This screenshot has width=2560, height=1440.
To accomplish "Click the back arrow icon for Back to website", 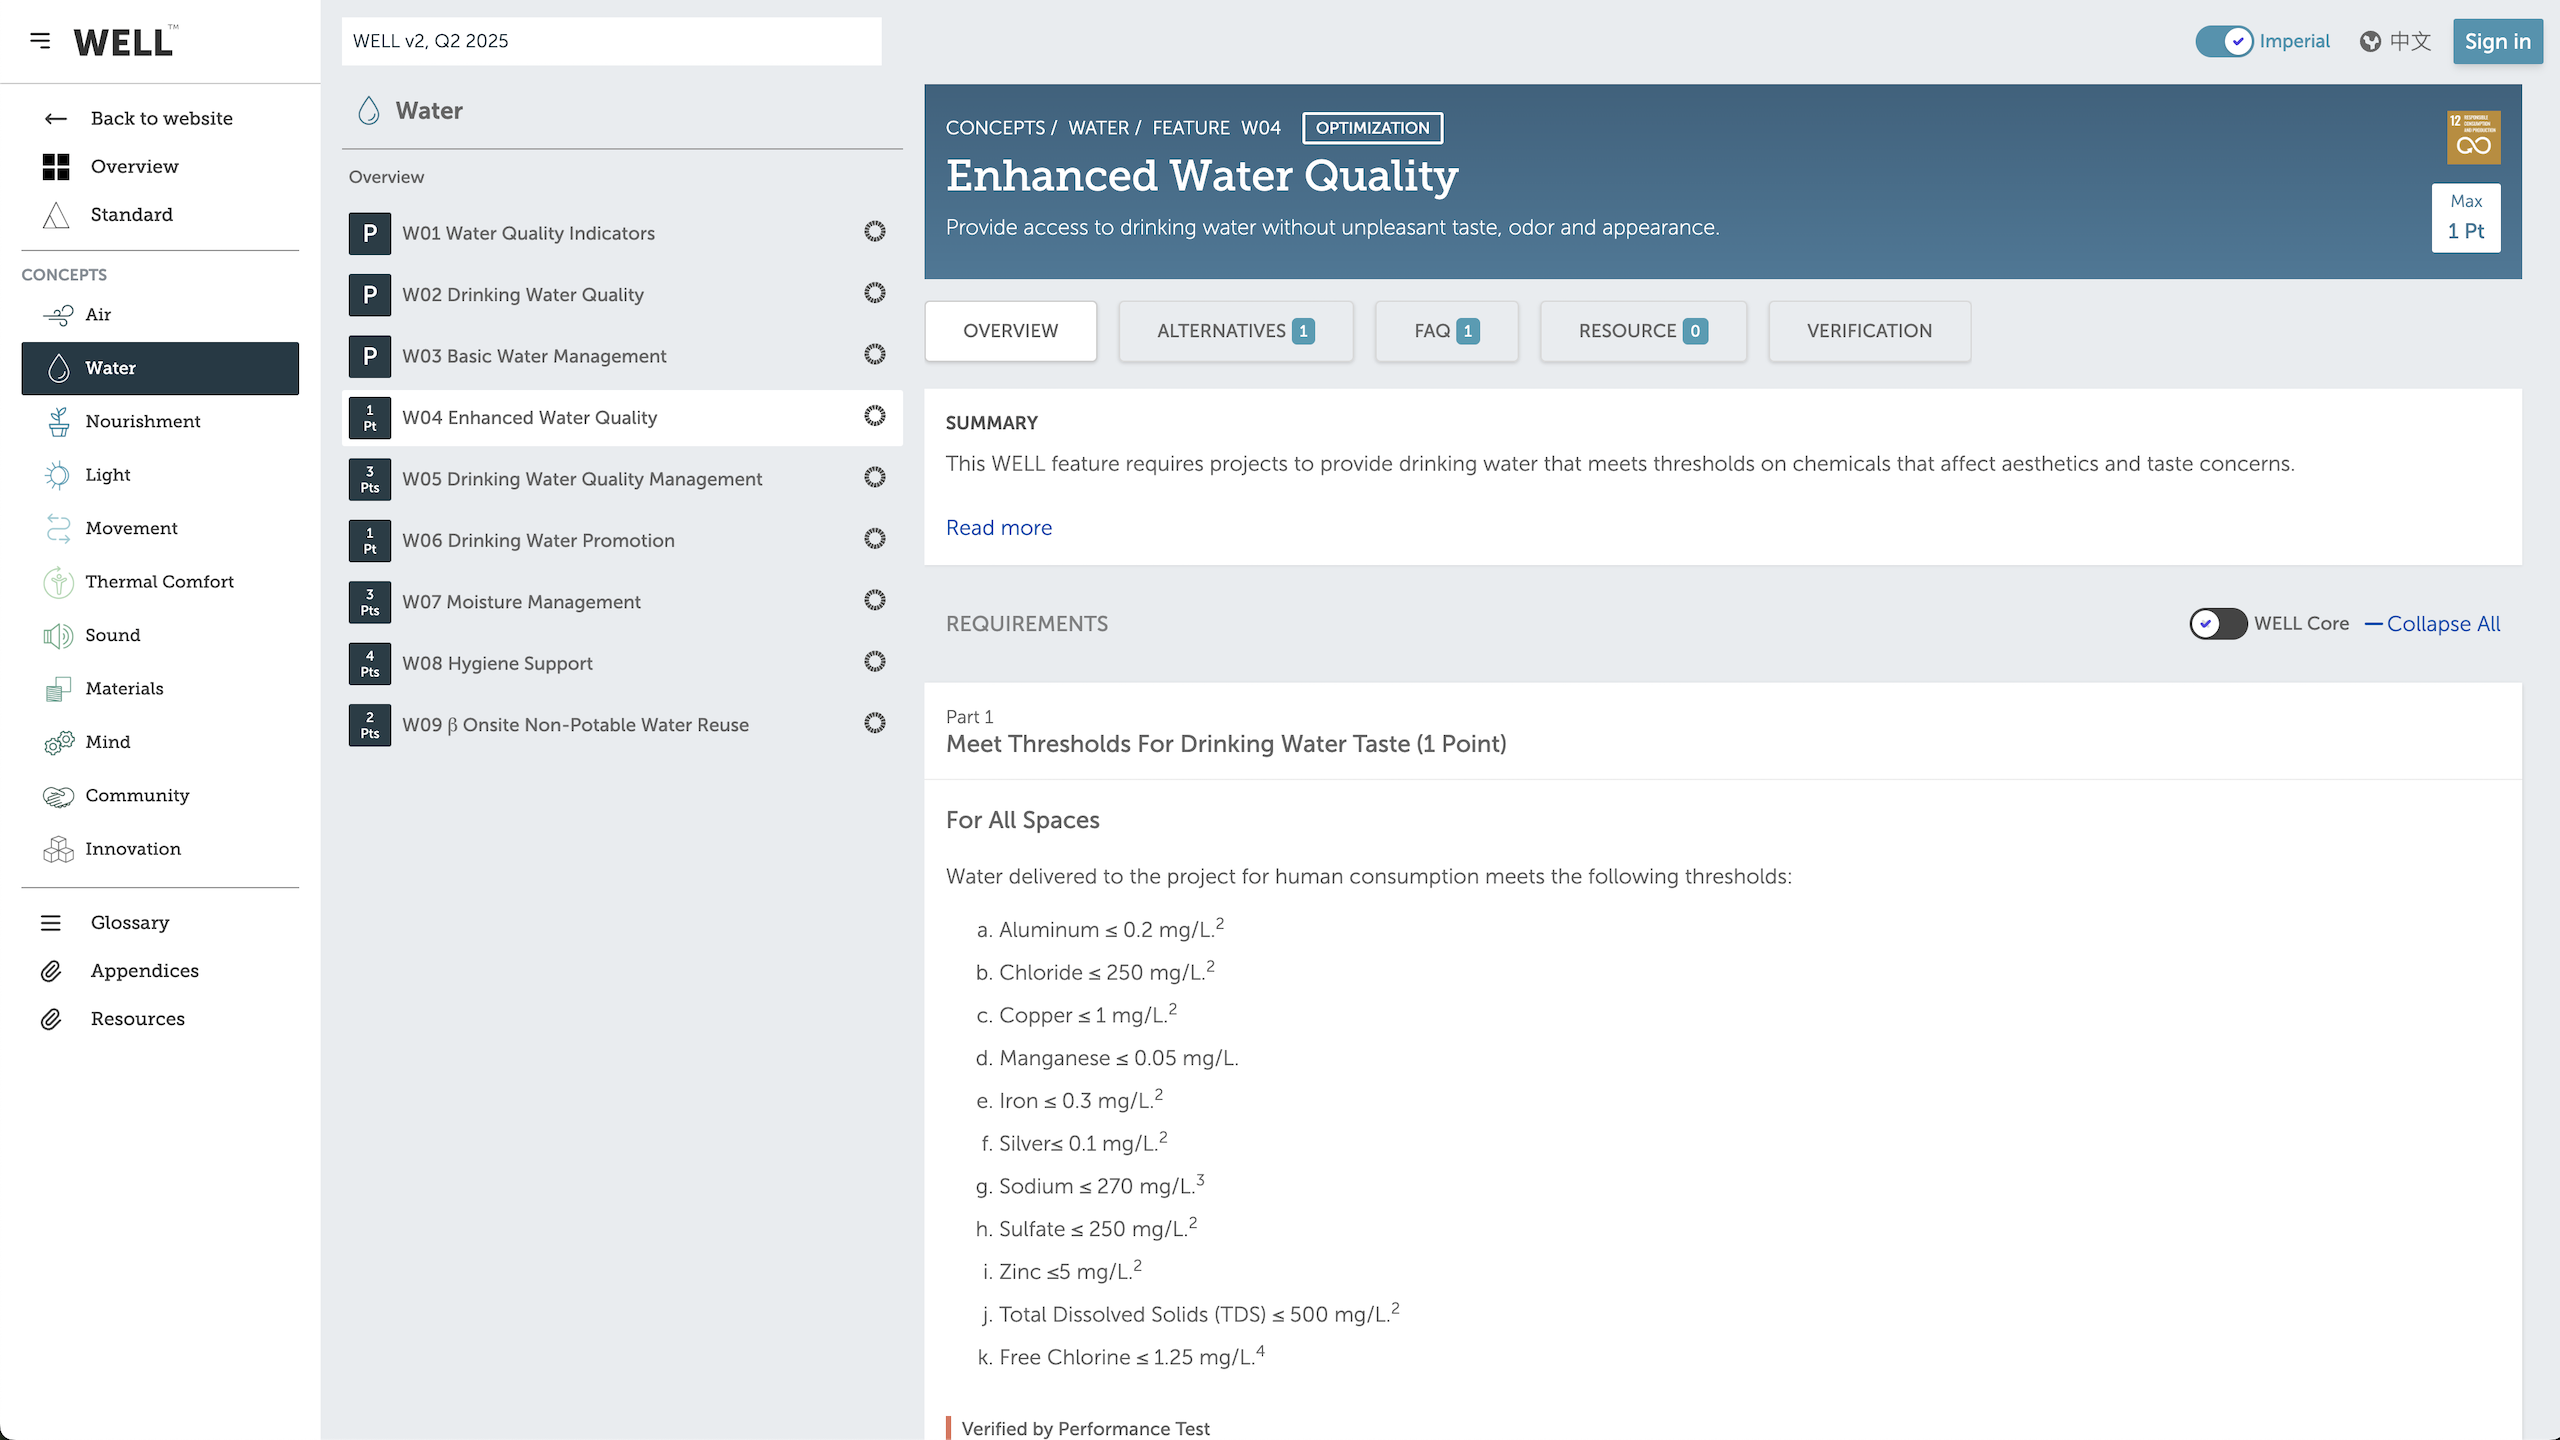I will [56, 119].
